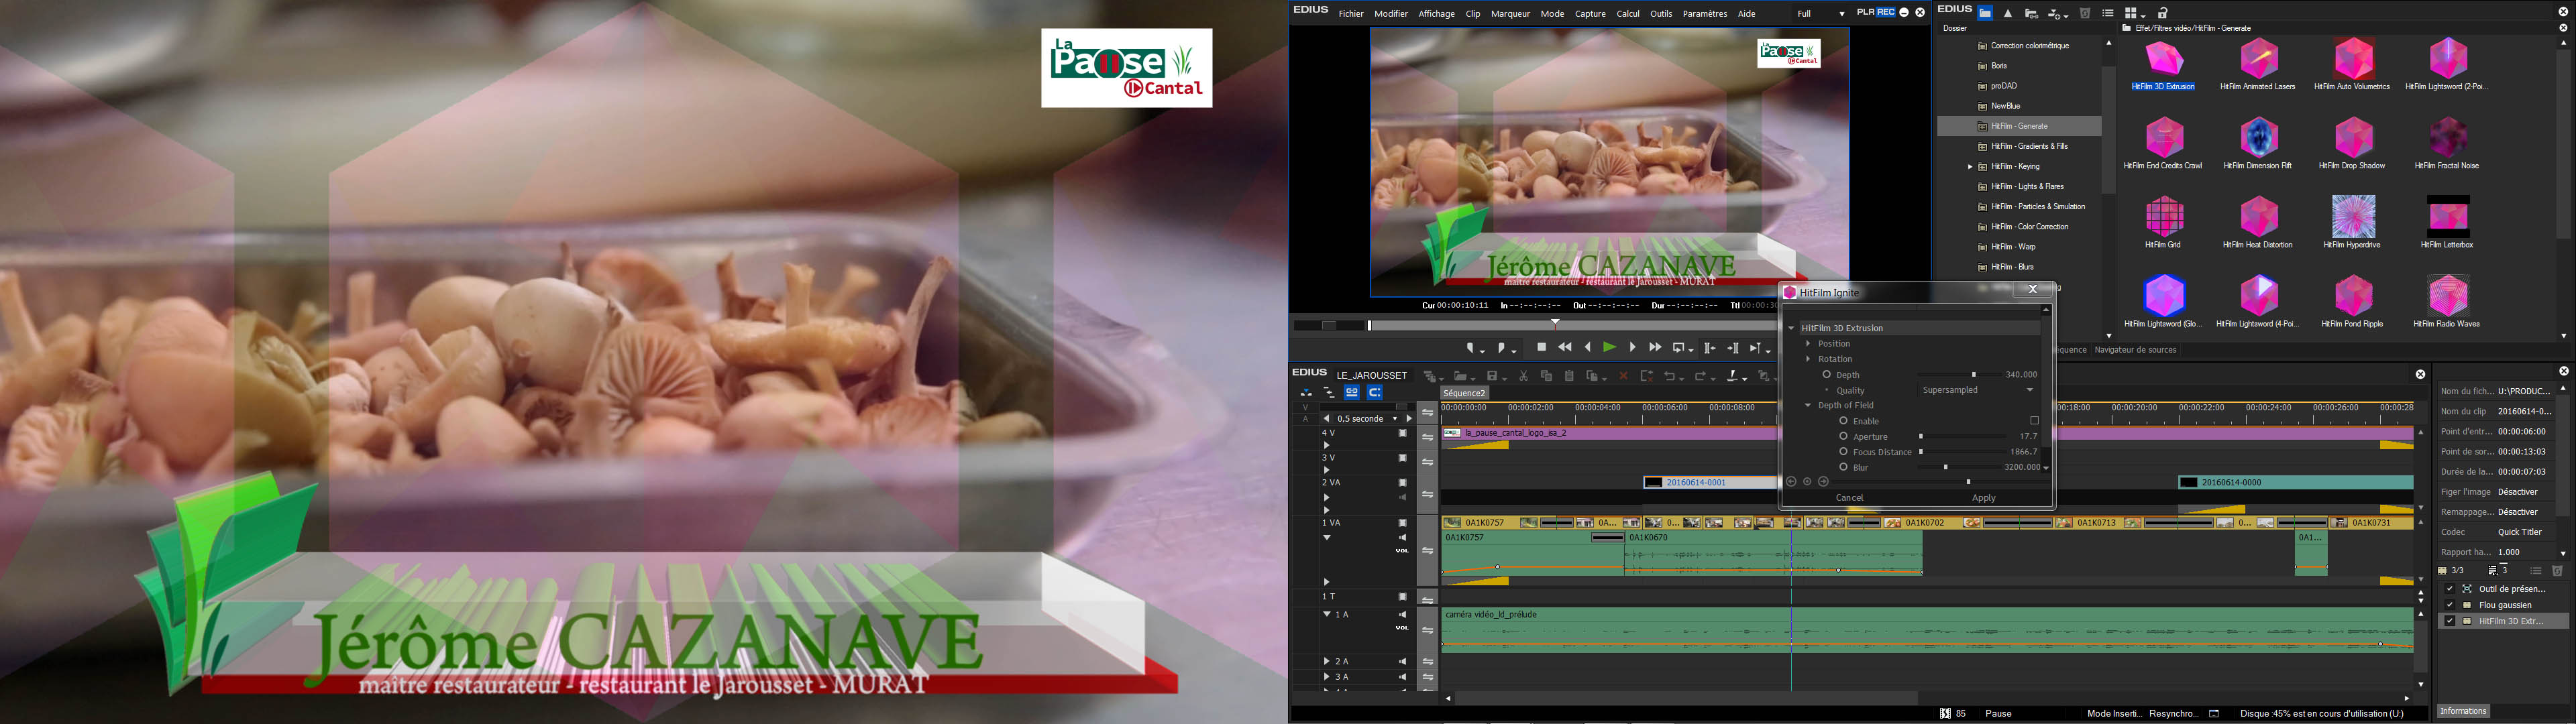Click the Ripple delete icon in the timeline toolbar
The height and width of the screenshot is (724, 2576).
click(x=1647, y=376)
